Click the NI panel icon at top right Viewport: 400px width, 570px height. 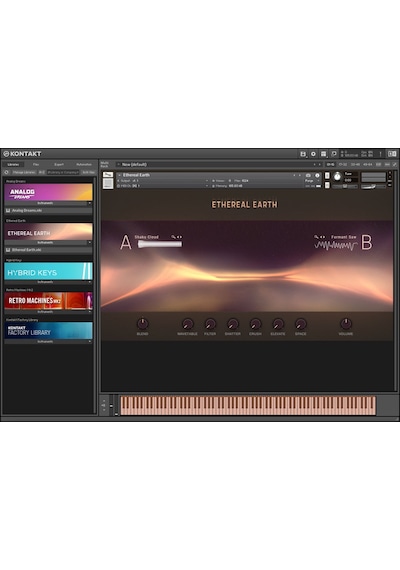[x=392, y=154]
